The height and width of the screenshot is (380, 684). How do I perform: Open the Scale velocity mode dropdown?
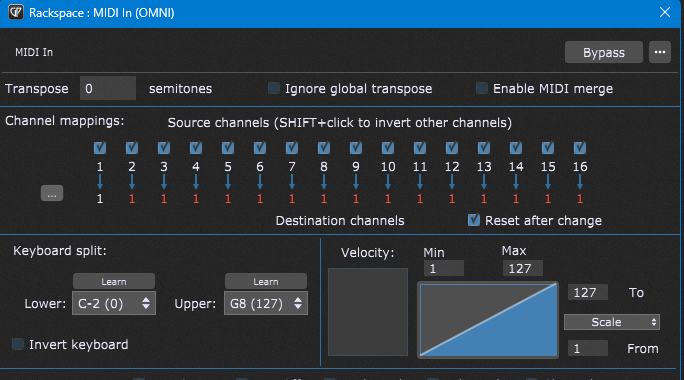pyautogui.click(x=612, y=322)
